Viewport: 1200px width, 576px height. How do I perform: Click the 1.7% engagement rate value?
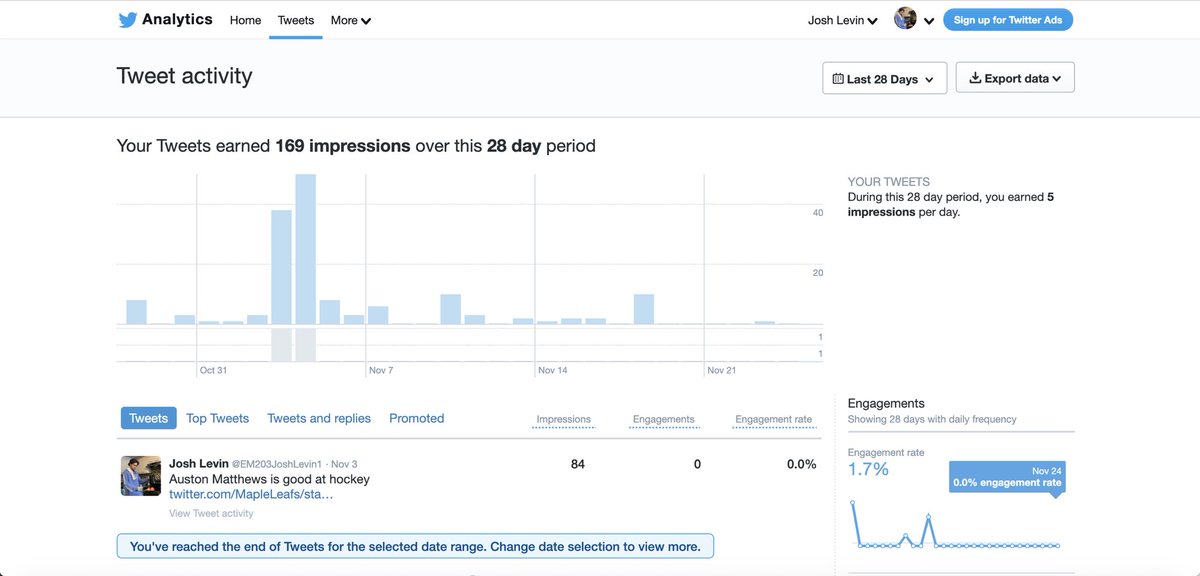point(868,469)
